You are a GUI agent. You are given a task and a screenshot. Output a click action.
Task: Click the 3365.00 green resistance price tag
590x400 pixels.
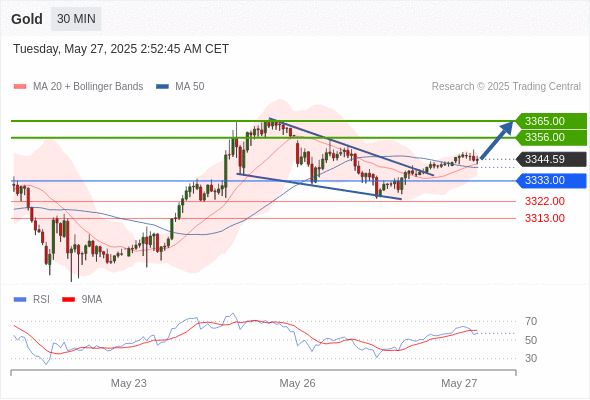tap(551, 121)
